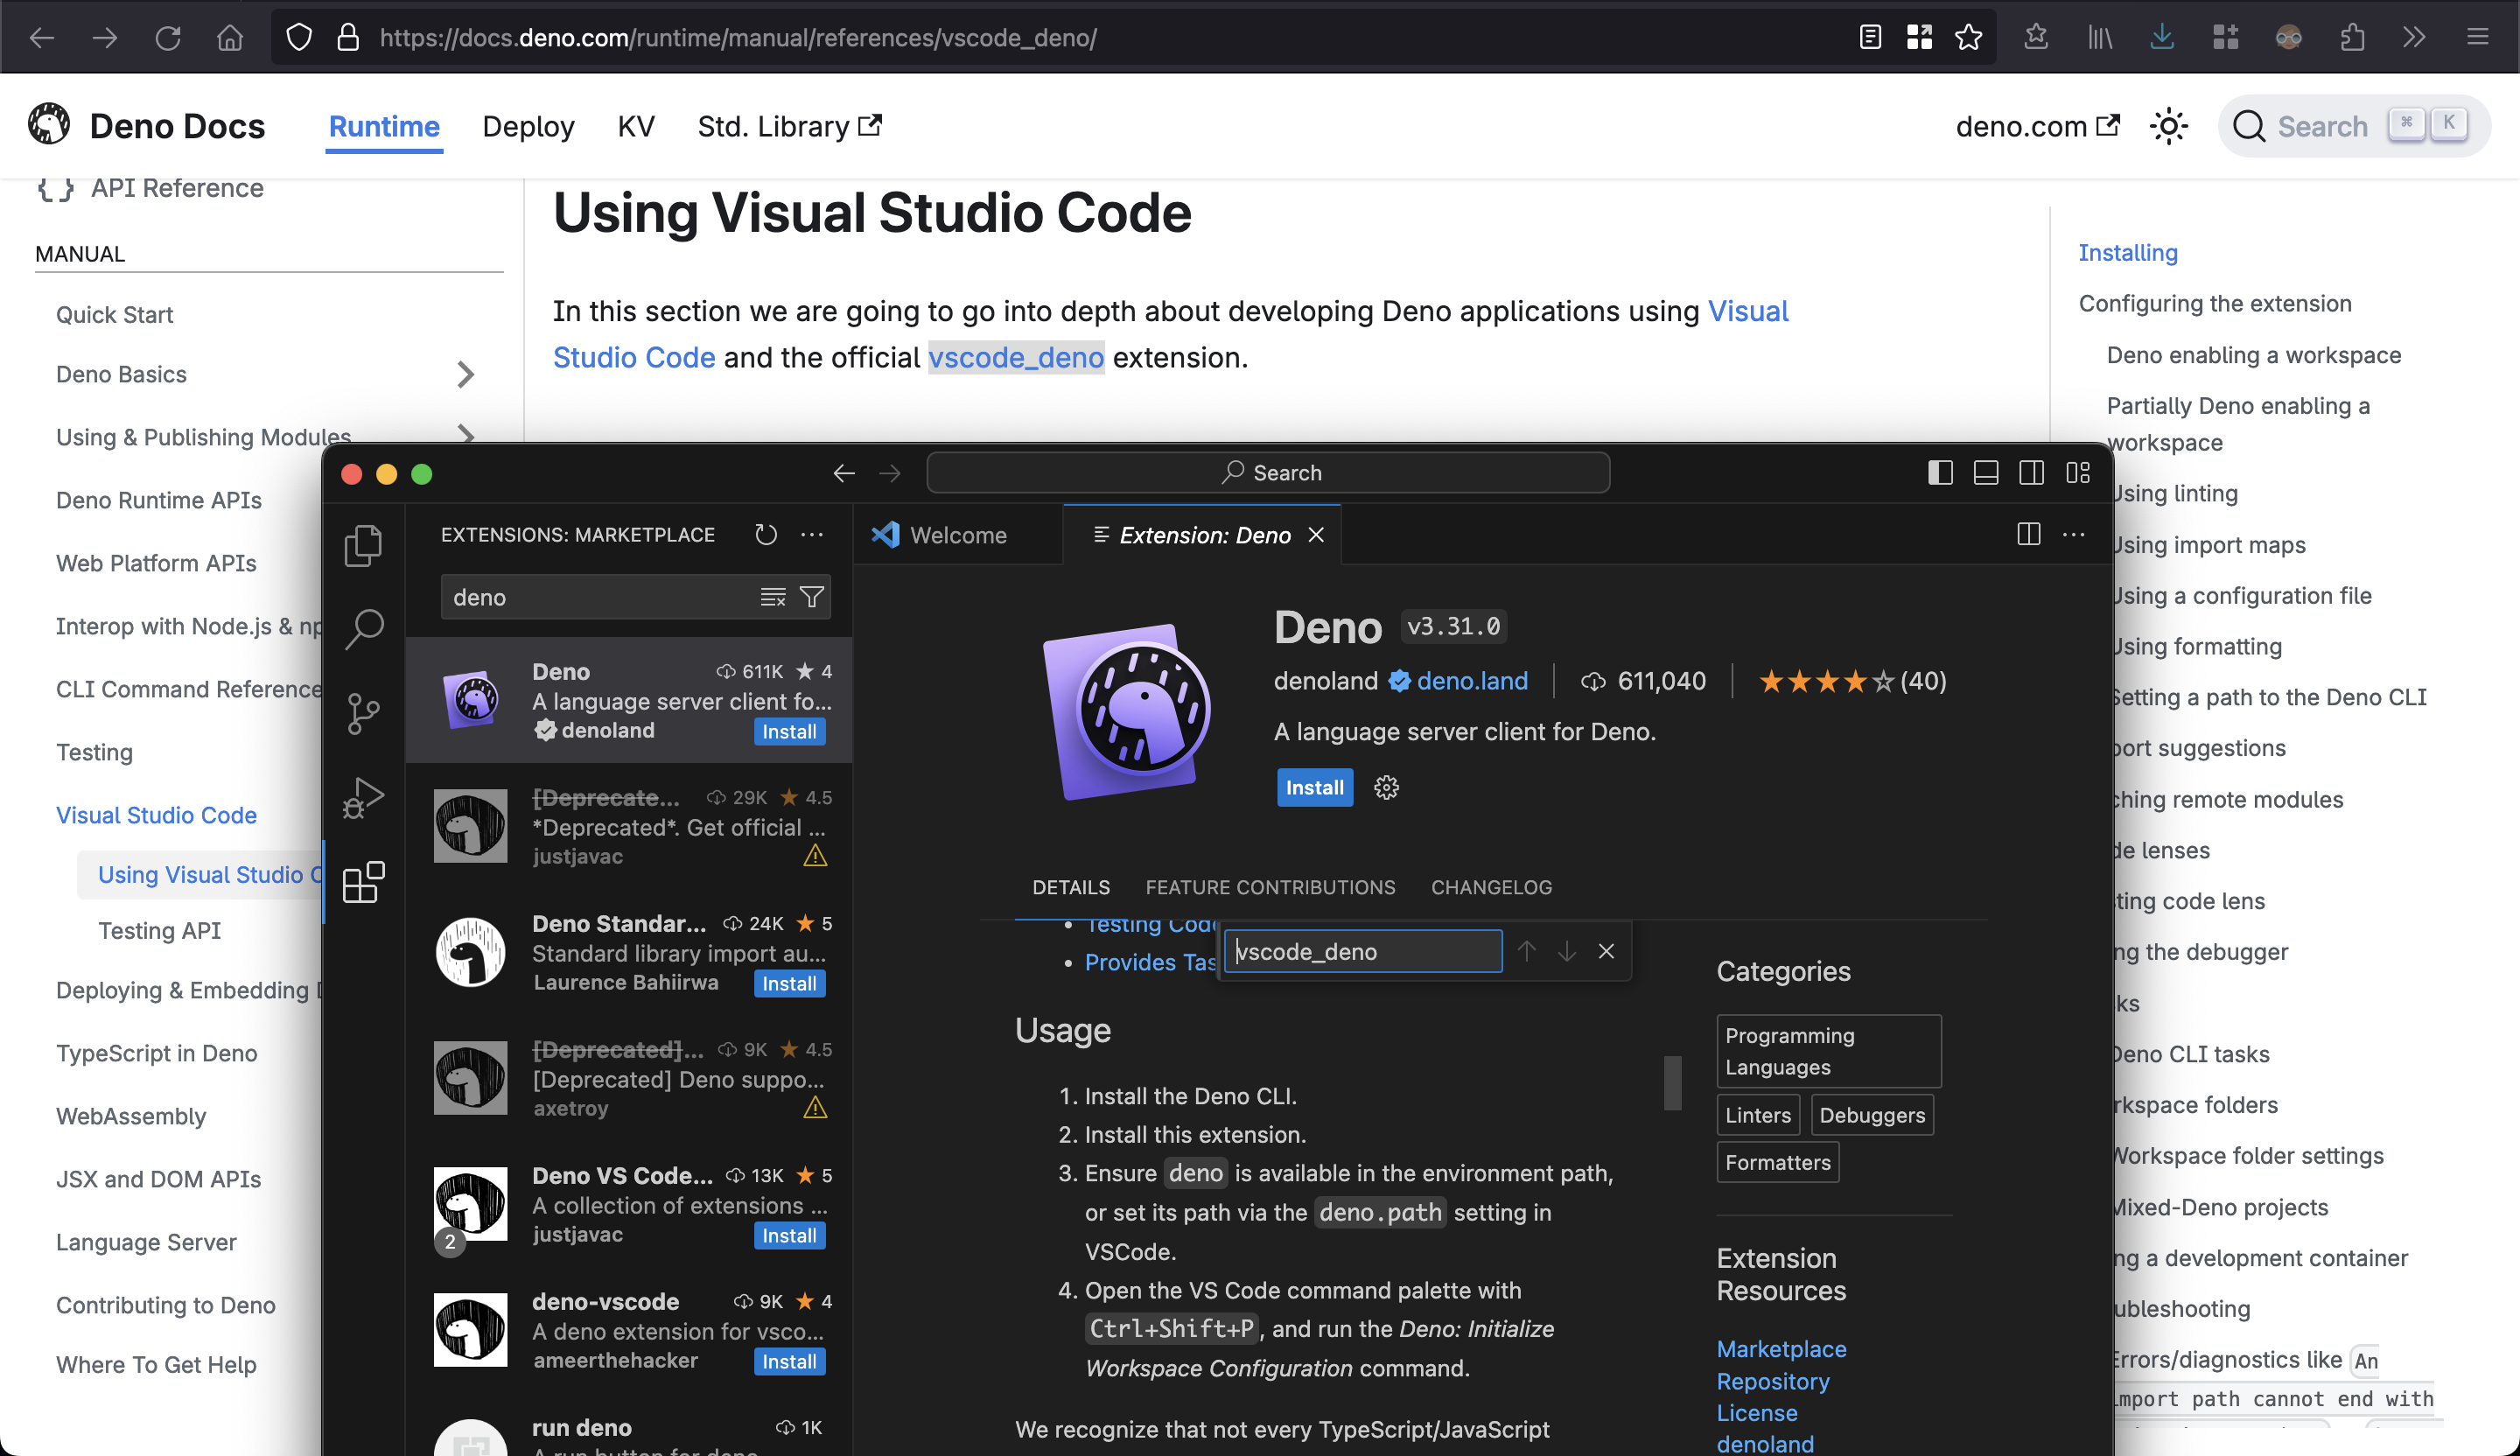
Task: Click the find field containing vscode_deno
Action: click(1363, 951)
